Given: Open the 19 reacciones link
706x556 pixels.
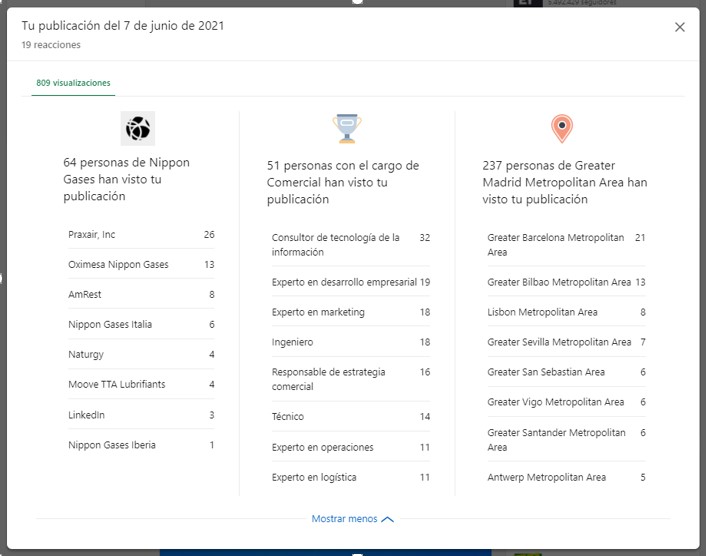Looking at the screenshot, I should (51, 45).
